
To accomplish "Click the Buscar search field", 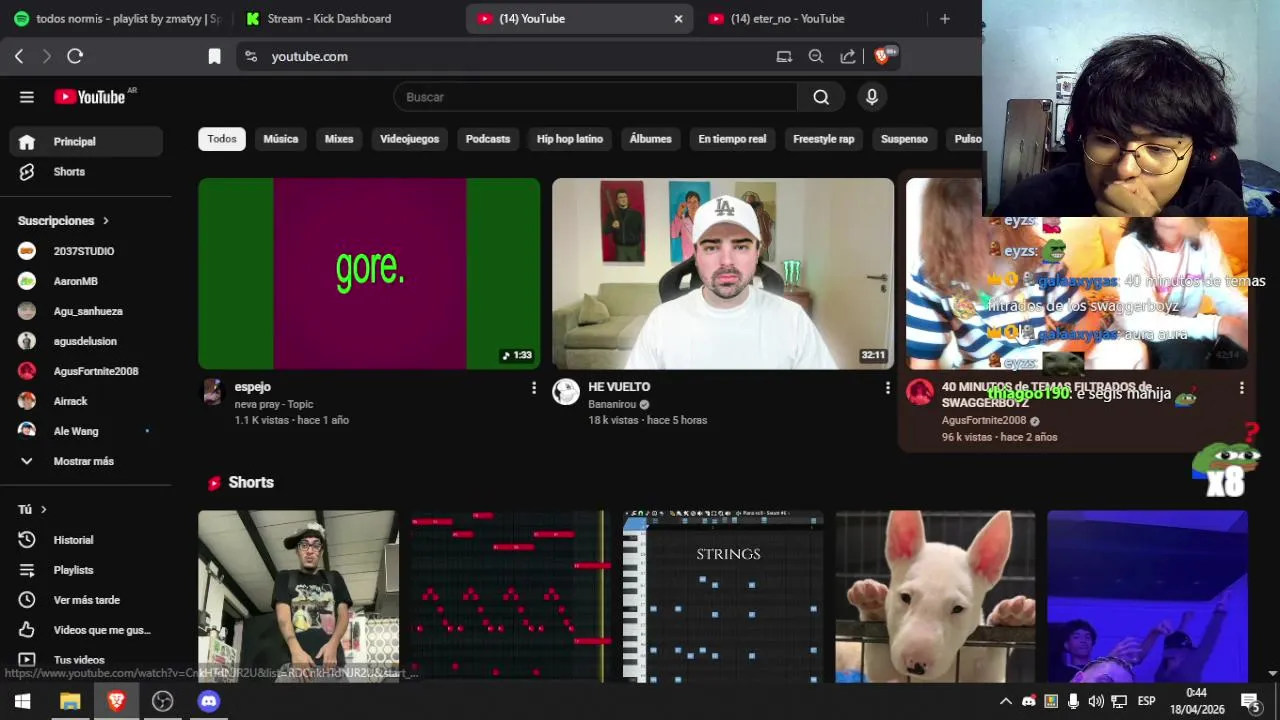I will point(596,97).
